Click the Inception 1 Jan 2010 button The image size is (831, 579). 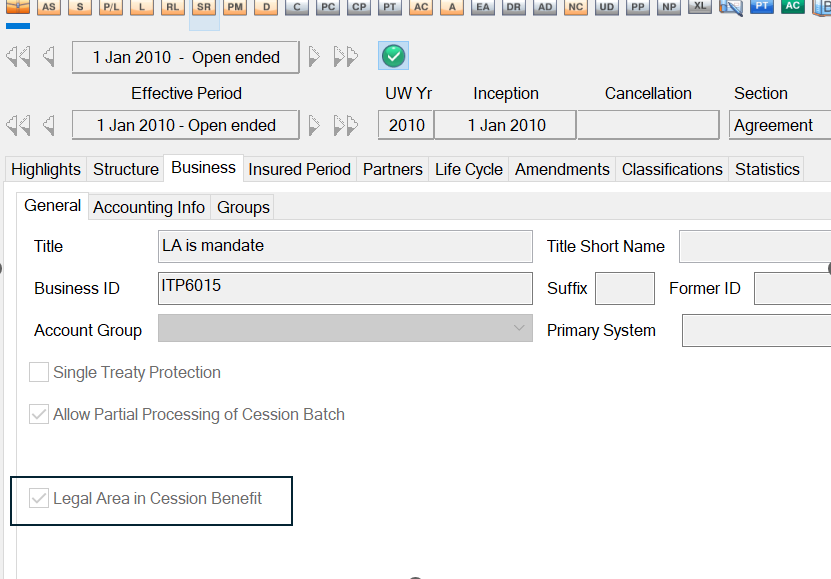pyautogui.click(x=506, y=125)
